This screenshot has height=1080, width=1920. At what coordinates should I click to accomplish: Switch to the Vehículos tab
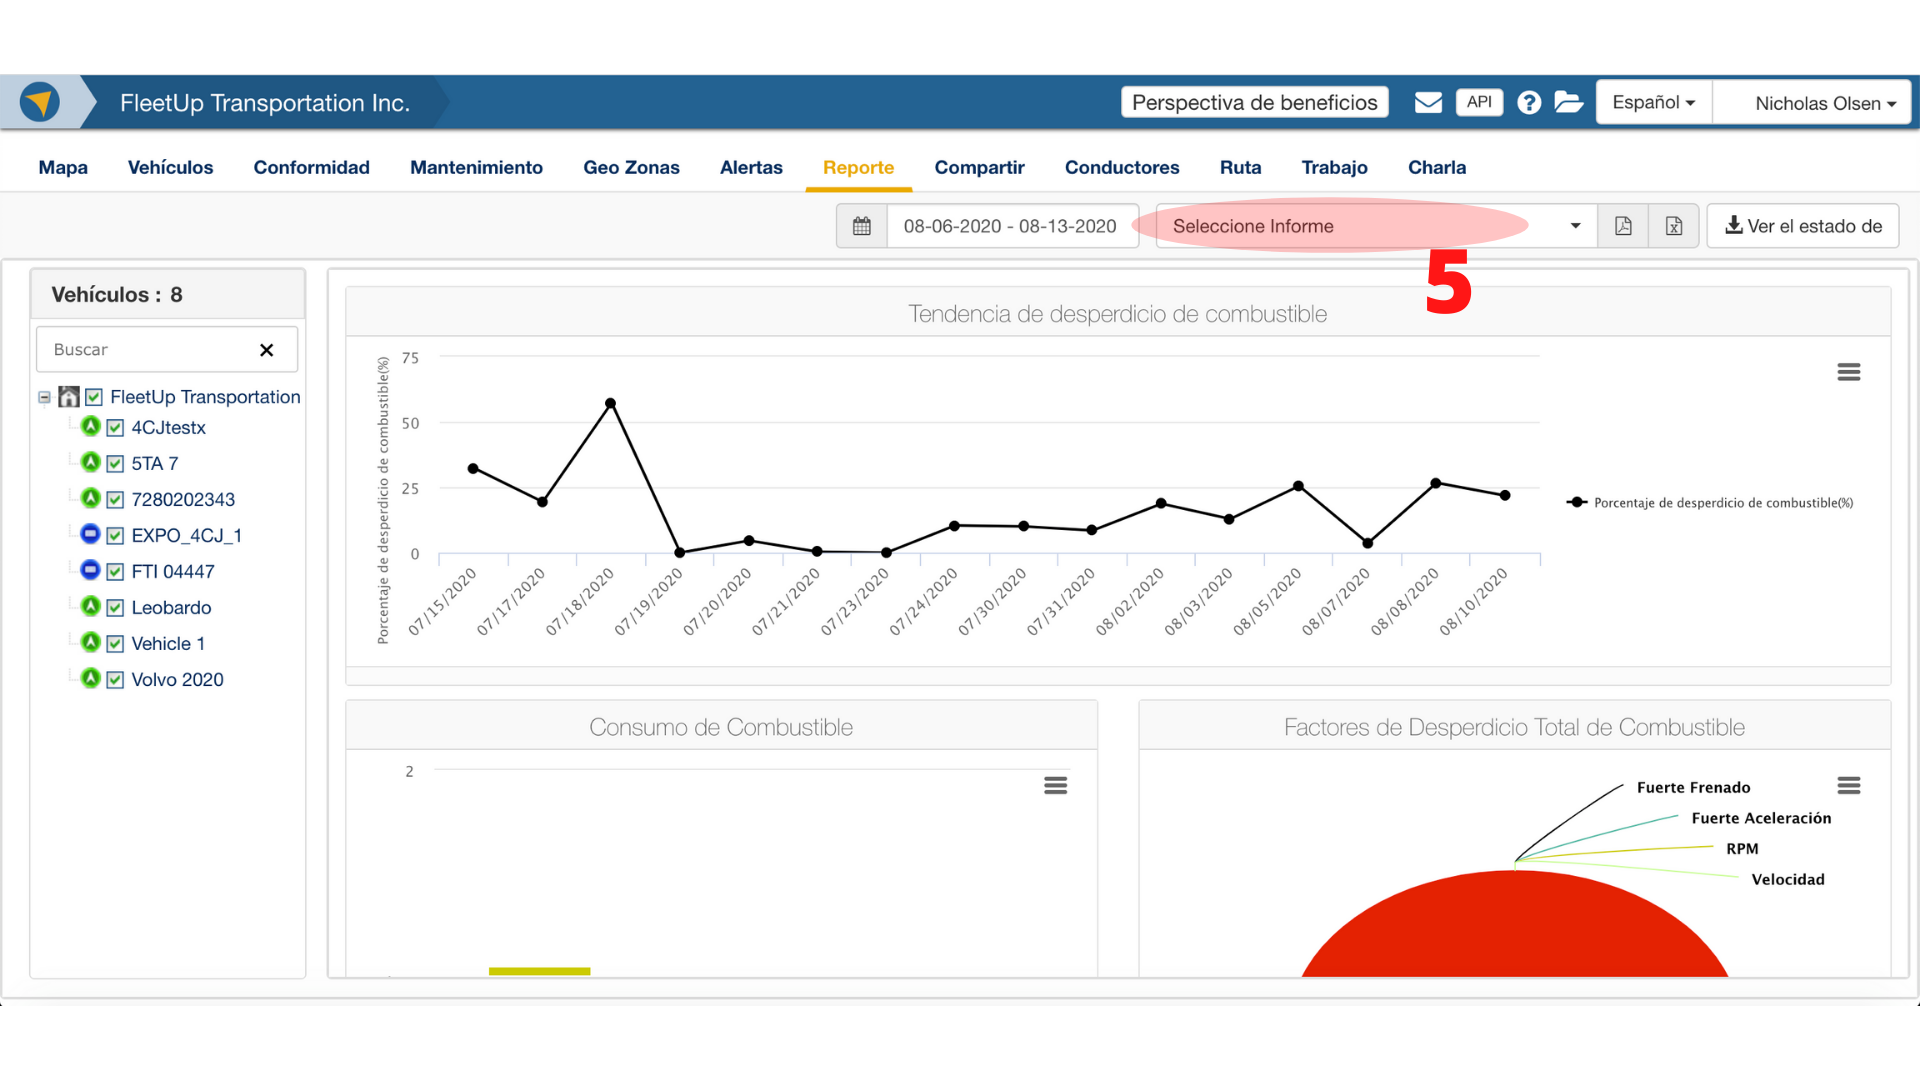click(170, 168)
